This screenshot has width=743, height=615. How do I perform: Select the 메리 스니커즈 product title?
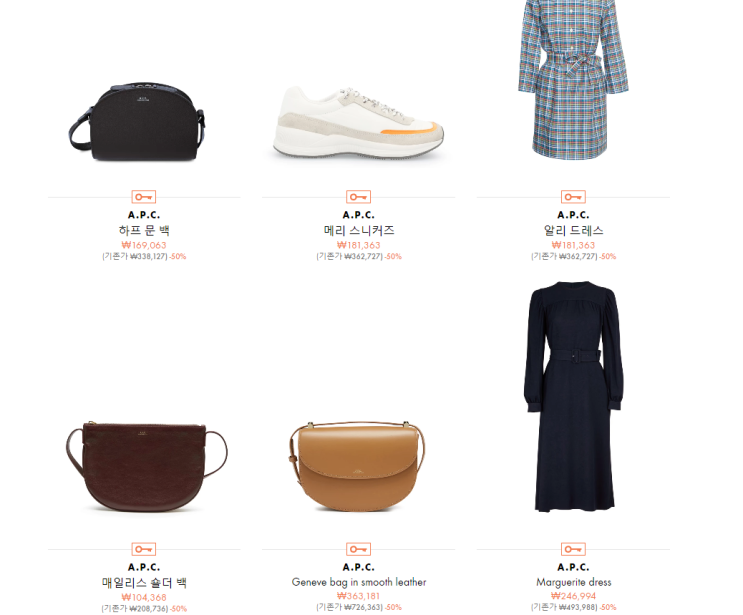tap(359, 231)
